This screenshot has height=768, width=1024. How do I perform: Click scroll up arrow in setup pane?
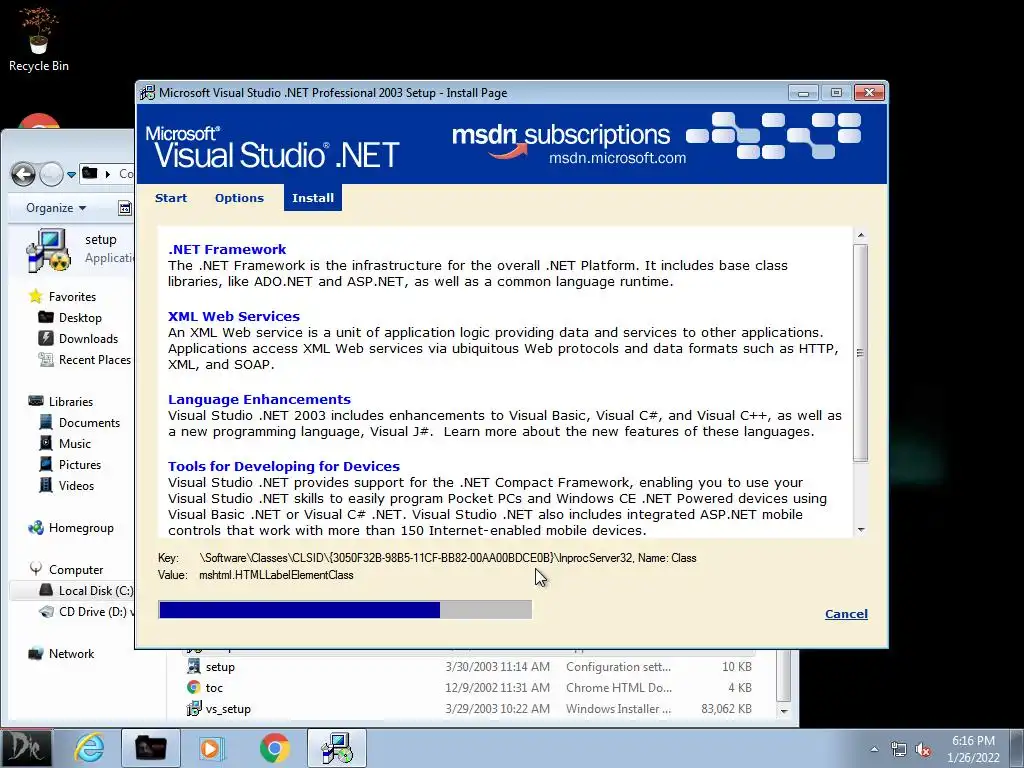861,235
